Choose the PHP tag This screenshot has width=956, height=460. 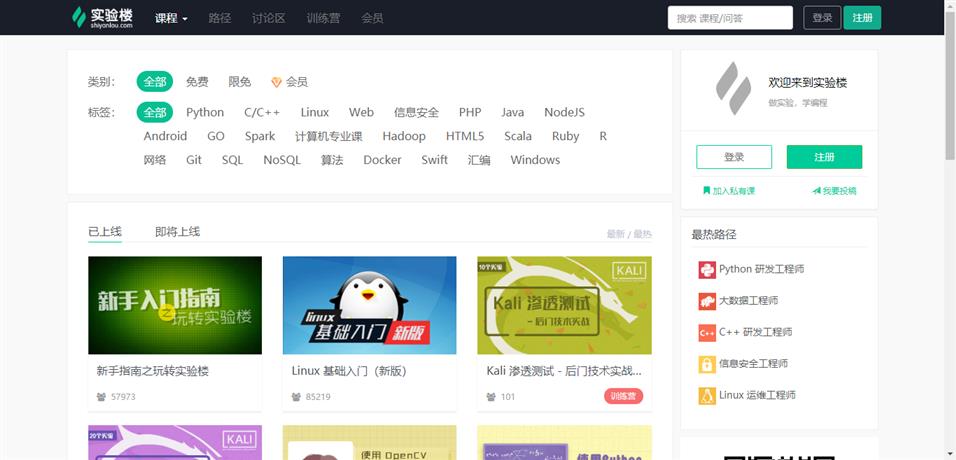click(470, 112)
